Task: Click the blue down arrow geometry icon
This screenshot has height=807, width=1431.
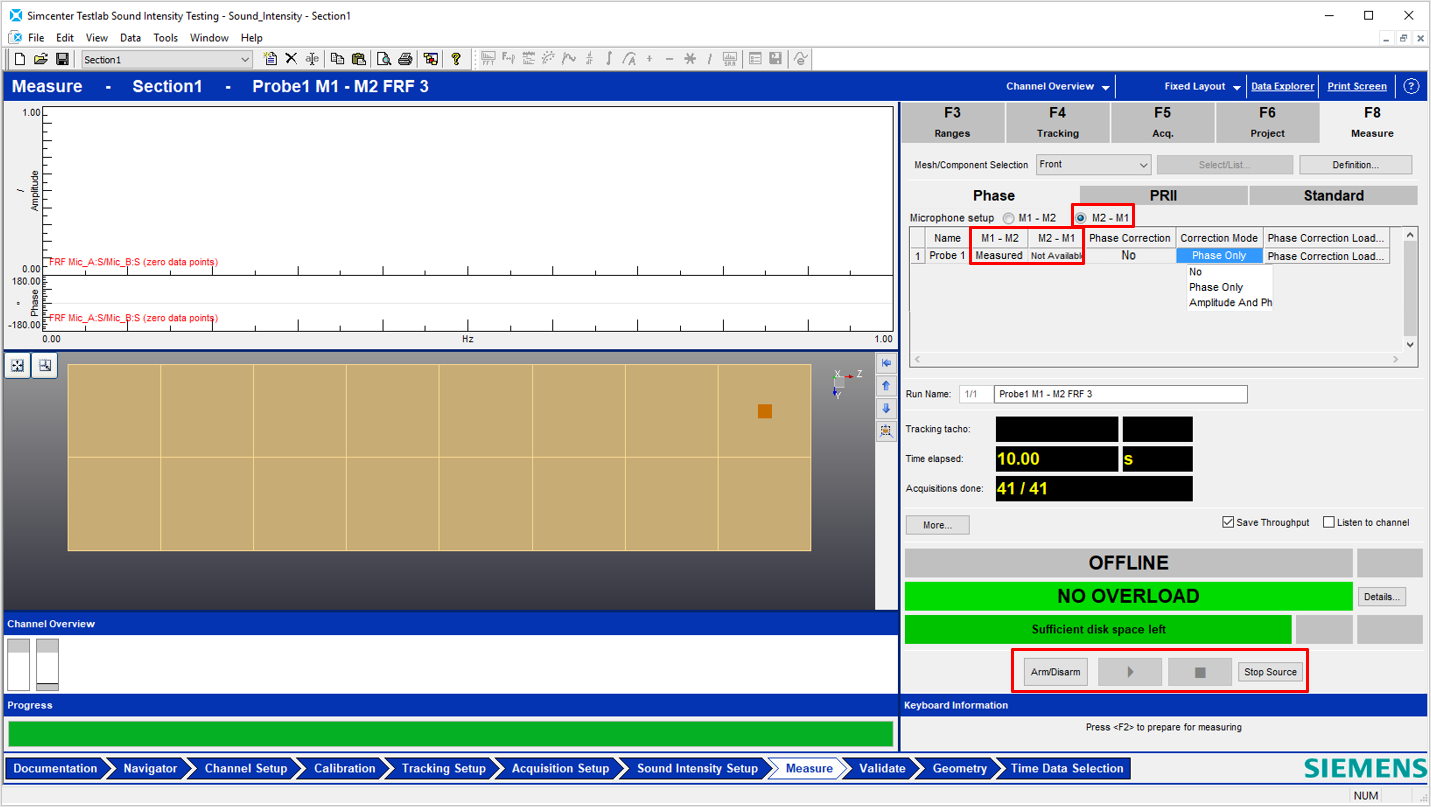Action: (886, 409)
